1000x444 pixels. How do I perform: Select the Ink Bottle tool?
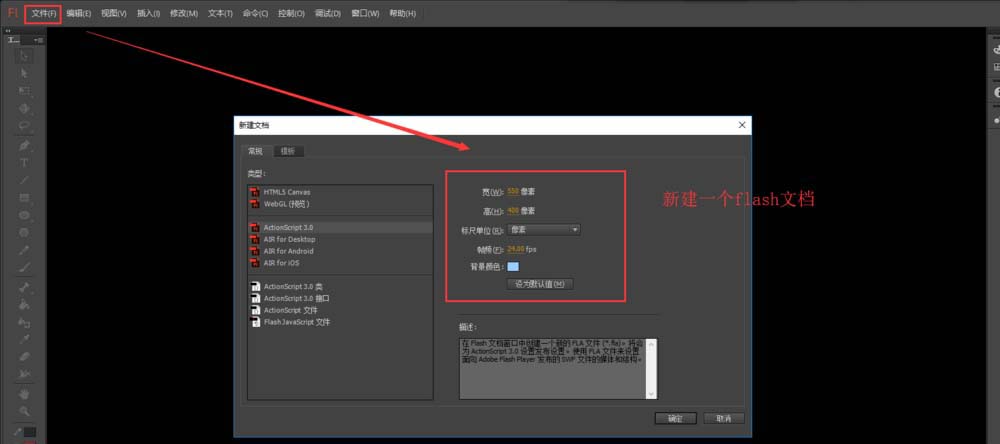pyautogui.click(x=24, y=323)
